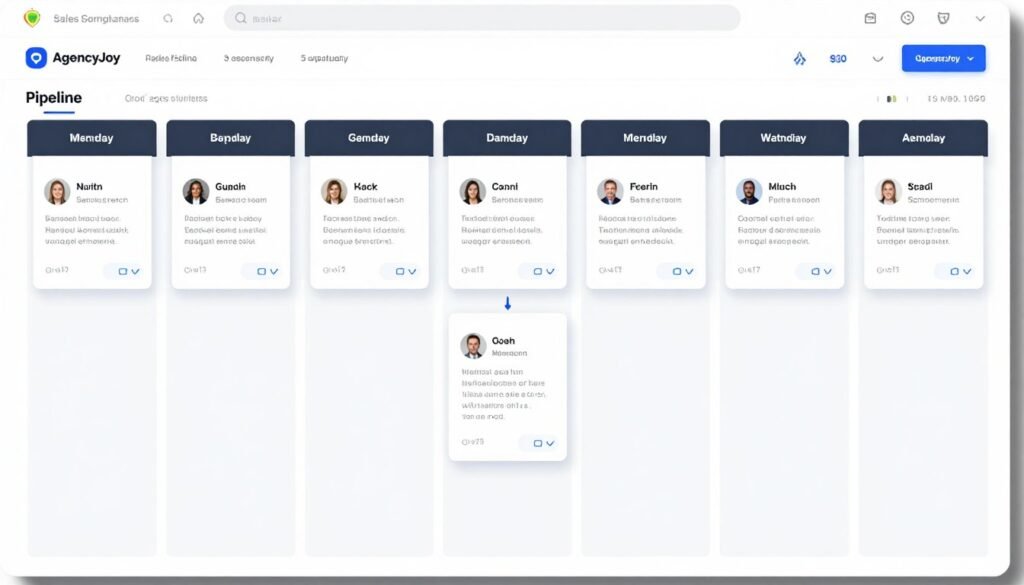Expand the chevron at the far top right
1024x585 pixels.
(980, 17)
